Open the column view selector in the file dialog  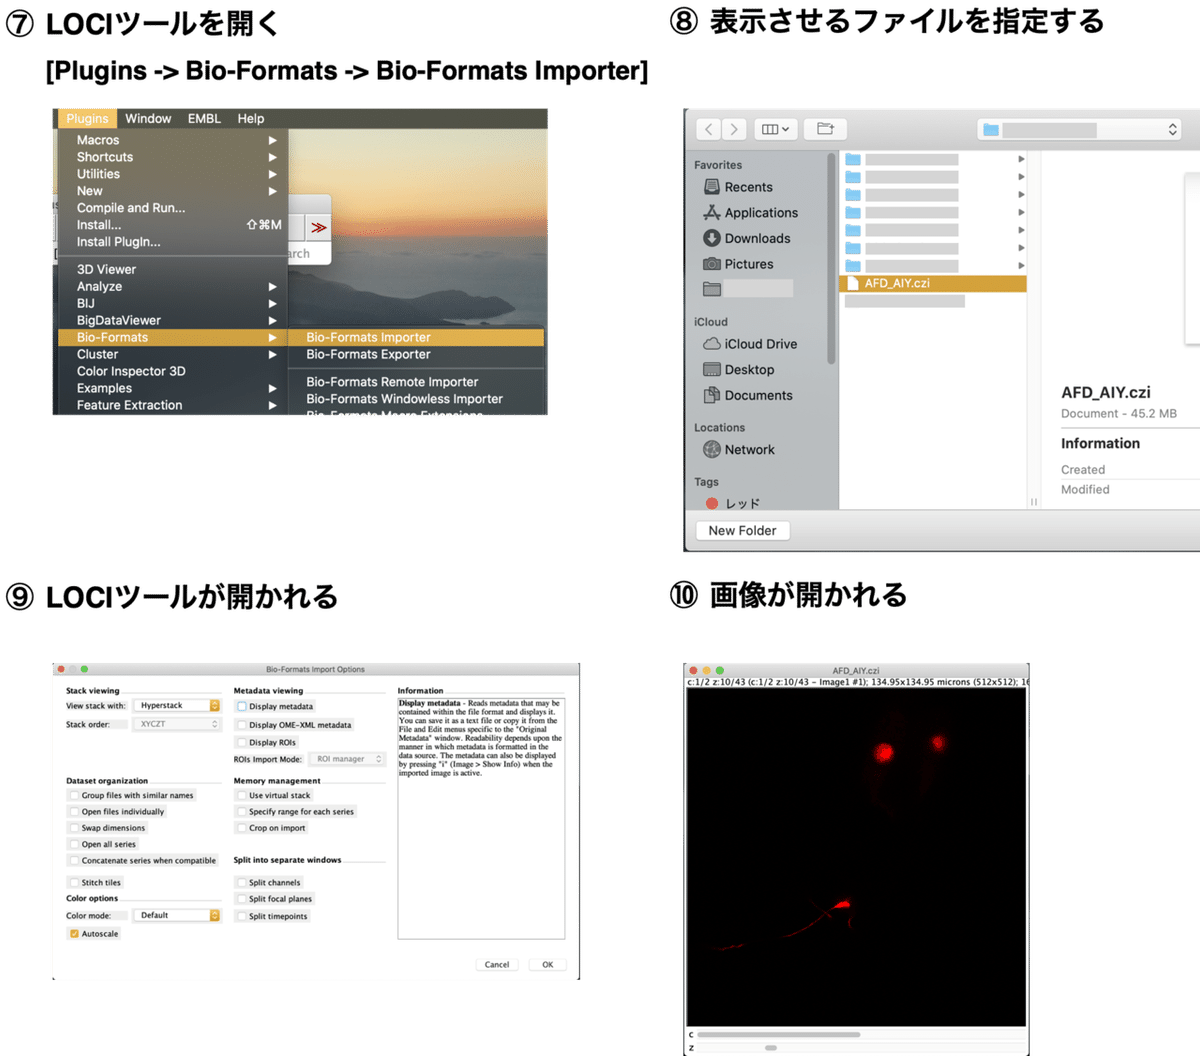click(x=775, y=129)
